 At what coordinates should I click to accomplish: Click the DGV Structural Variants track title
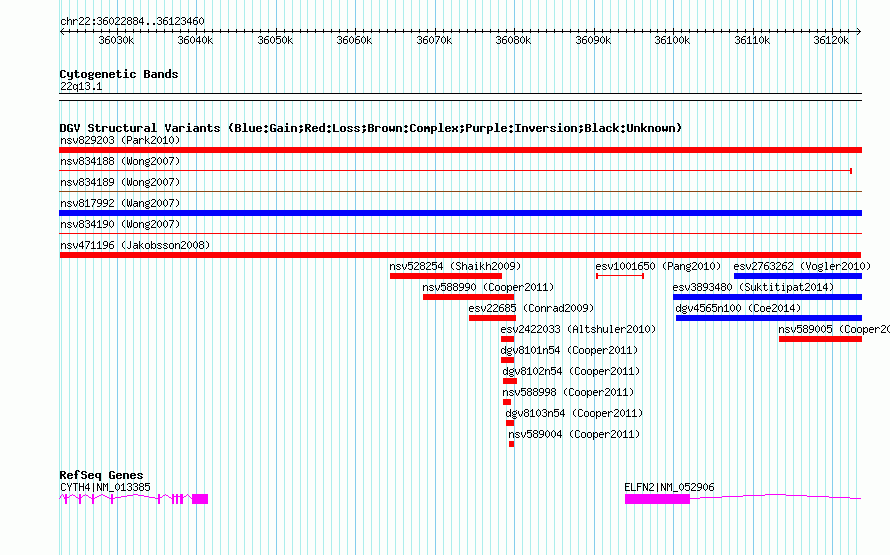(x=371, y=128)
